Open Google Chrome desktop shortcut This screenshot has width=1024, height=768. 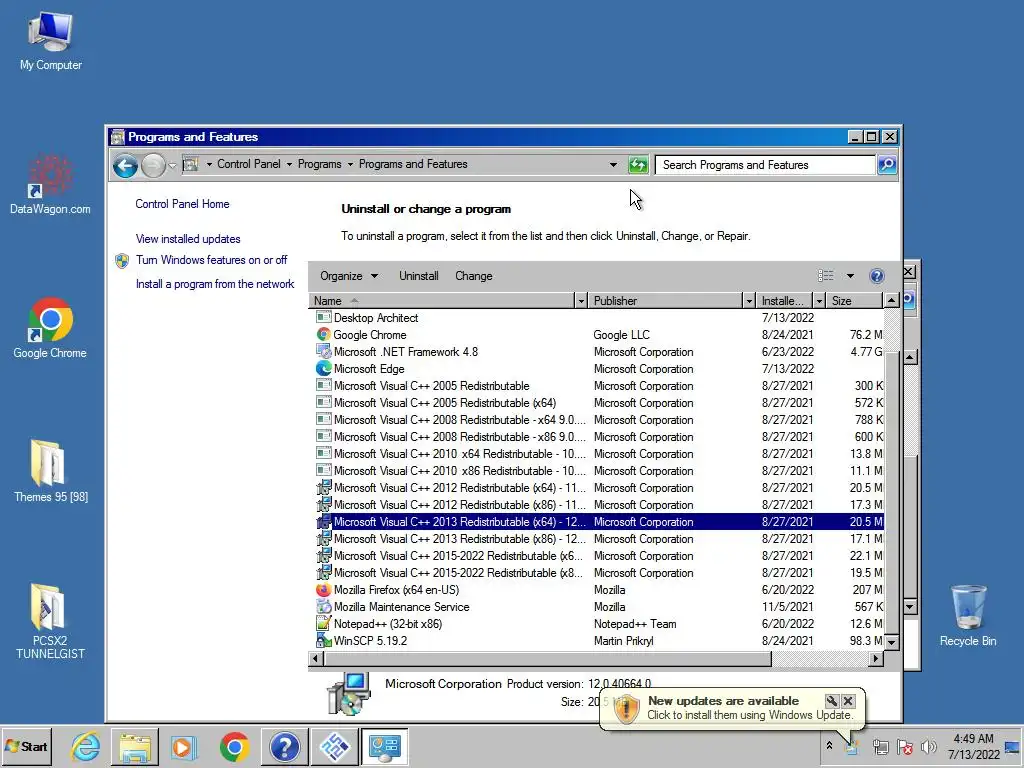coord(50,328)
